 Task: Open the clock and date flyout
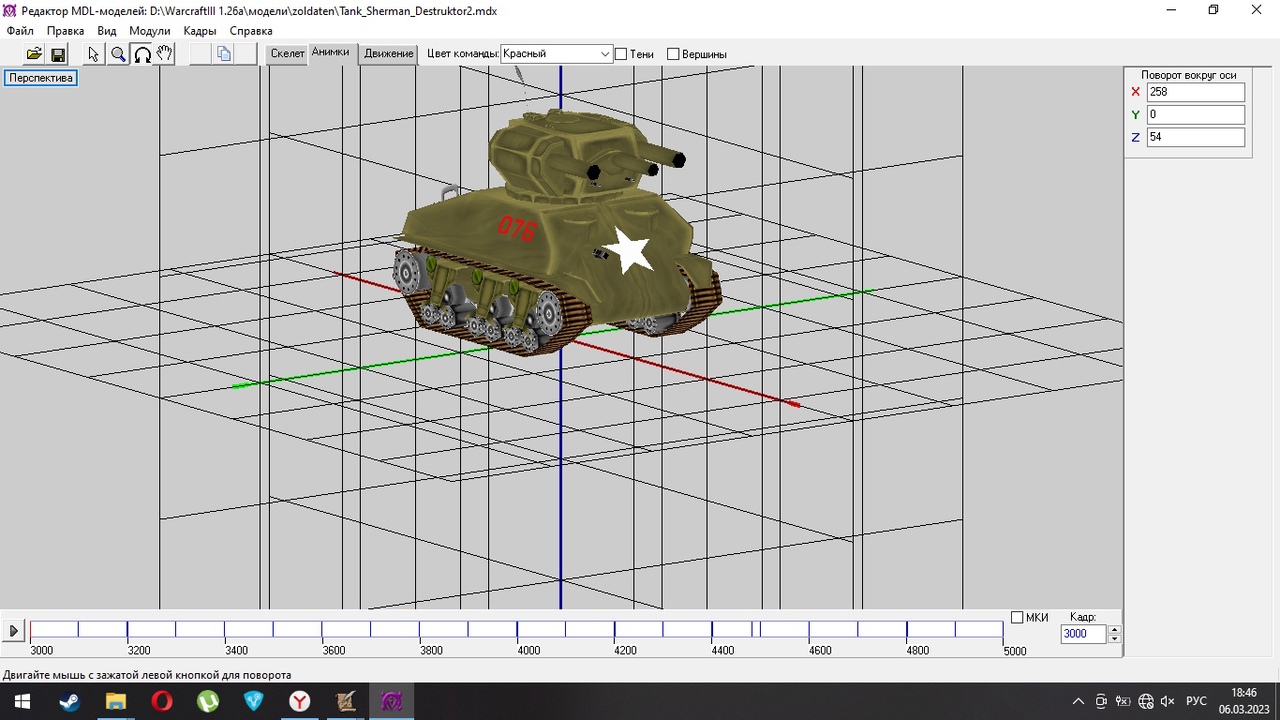[1244, 701]
